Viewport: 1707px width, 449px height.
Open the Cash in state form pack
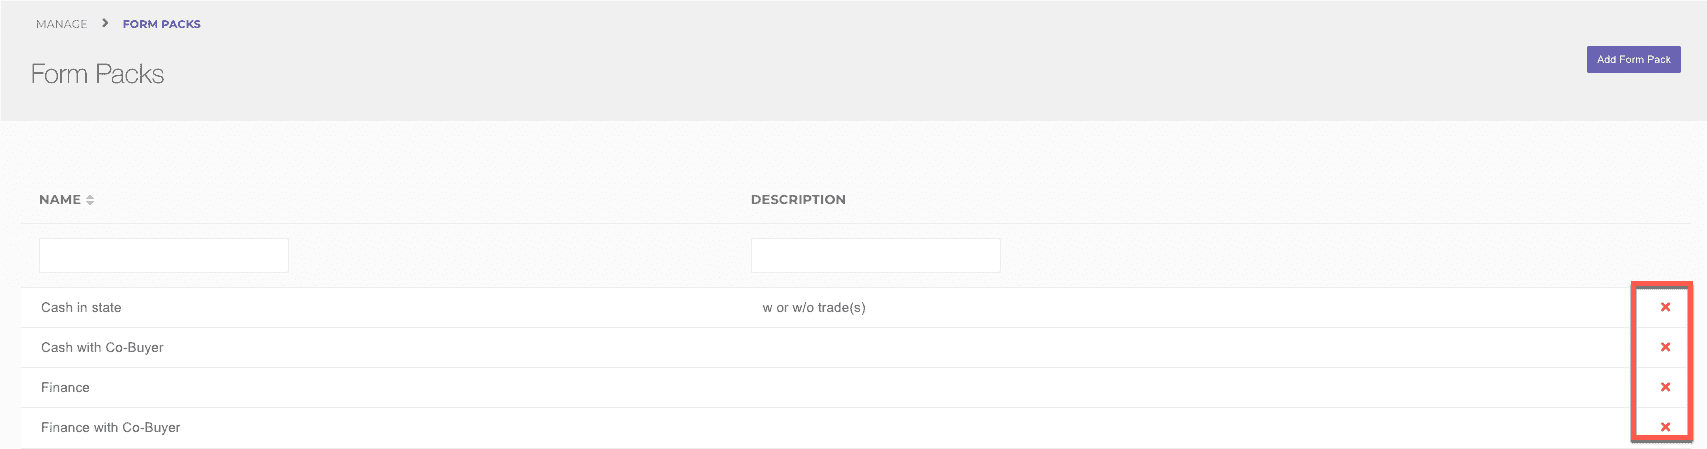pyautogui.click(x=81, y=308)
